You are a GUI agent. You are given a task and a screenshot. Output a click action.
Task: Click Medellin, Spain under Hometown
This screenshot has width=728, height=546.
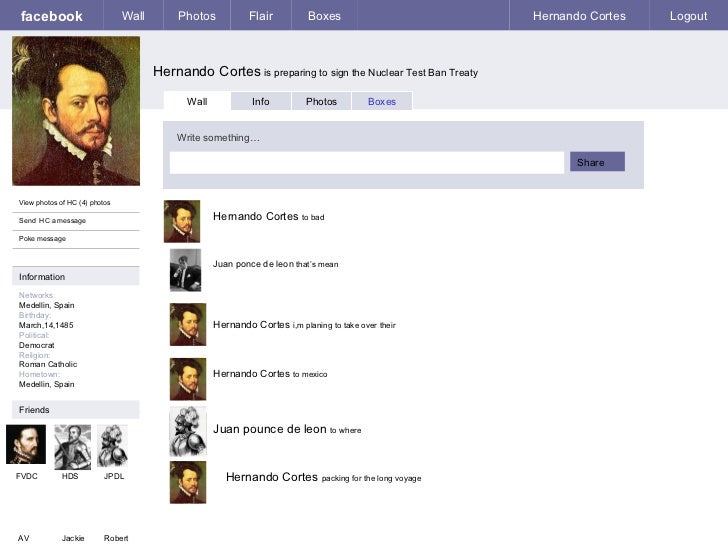[x=46, y=384]
